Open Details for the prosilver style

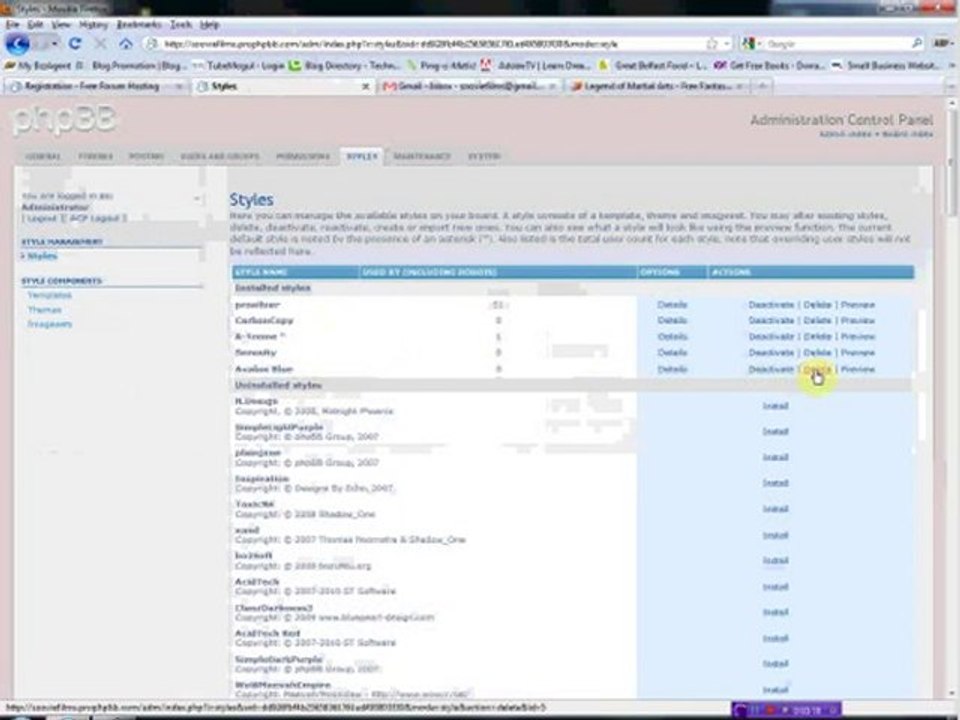tap(672, 304)
